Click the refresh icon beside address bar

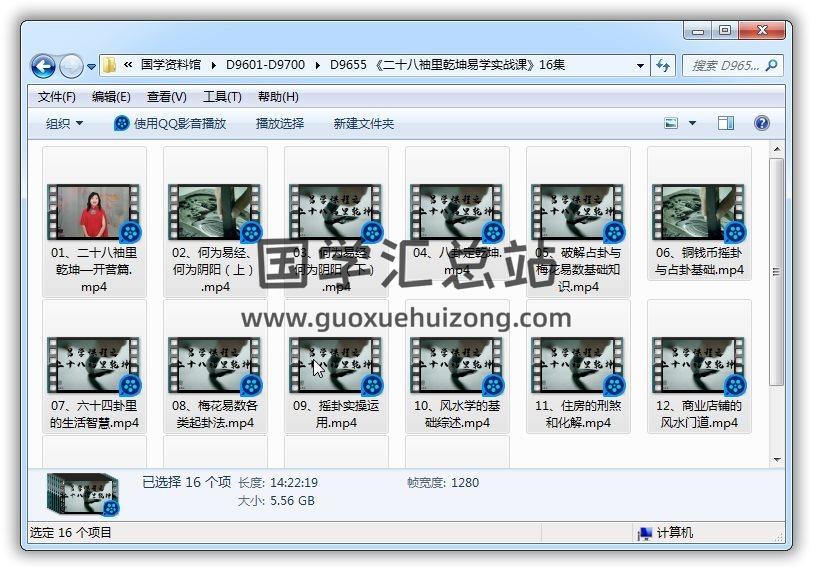[663, 66]
